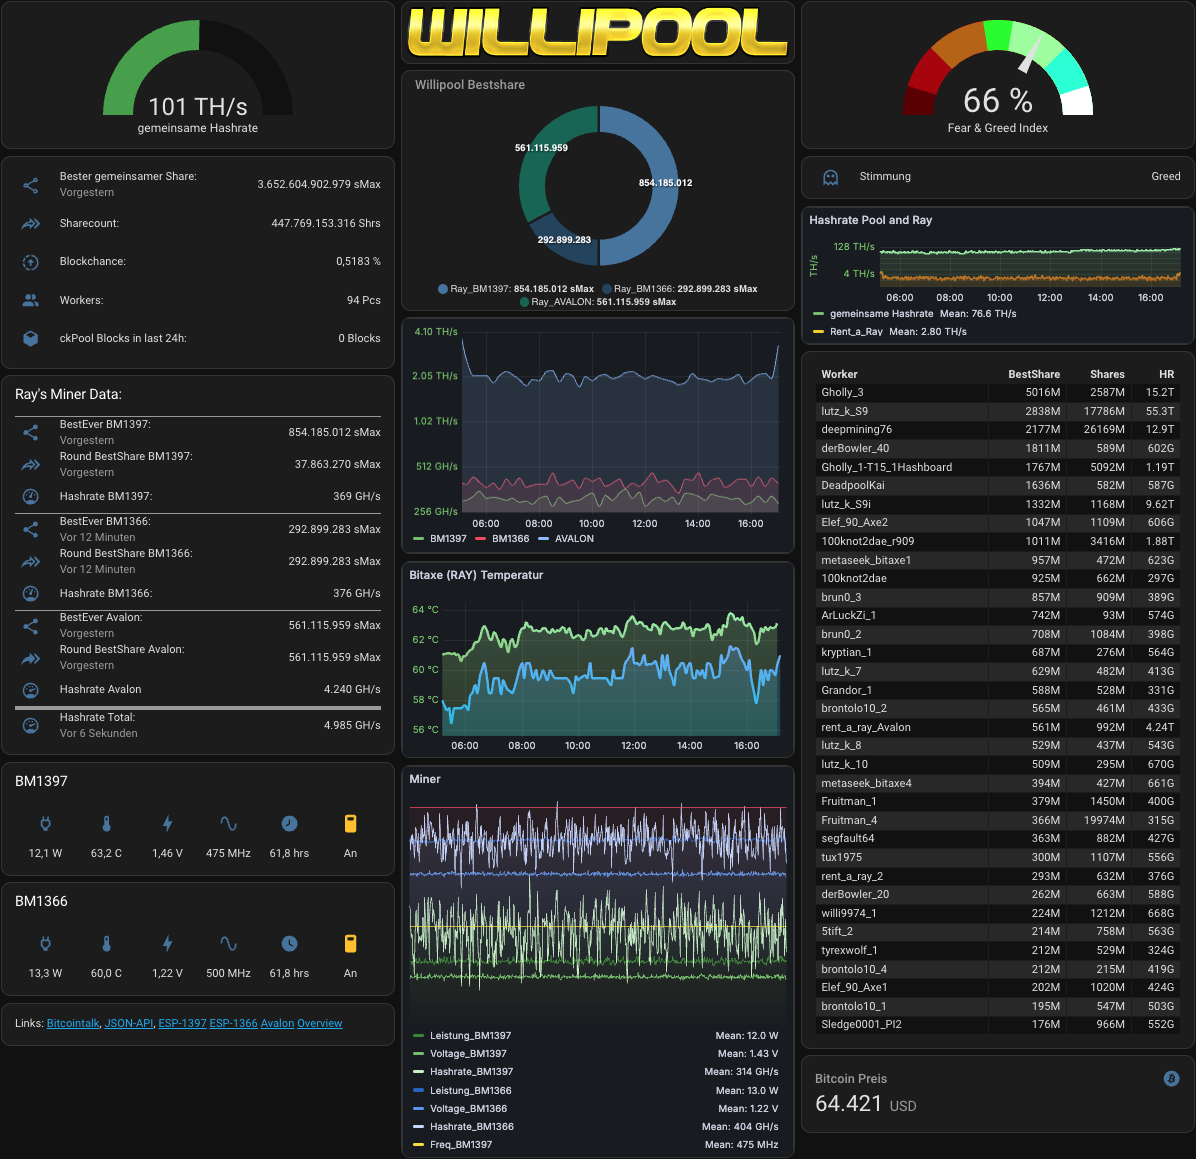
Task: Open BM1397 thermometer icon showing 63,2 C
Action: 107,824
